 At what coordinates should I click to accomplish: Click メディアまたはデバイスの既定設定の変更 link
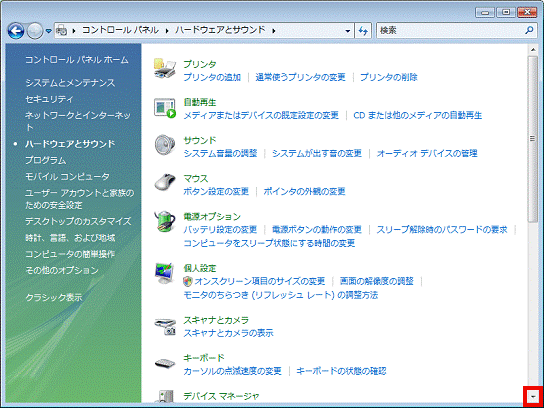[x=261, y=115]
